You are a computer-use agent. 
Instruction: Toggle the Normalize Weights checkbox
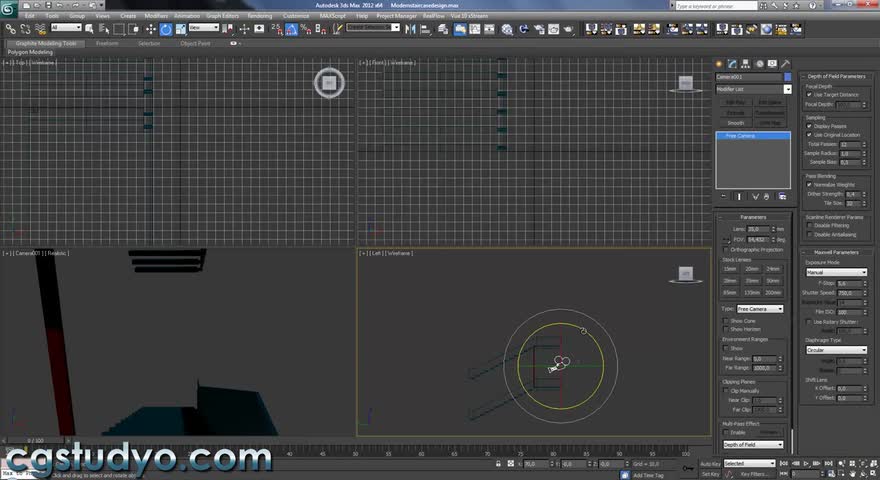click(x=809, y=185)
